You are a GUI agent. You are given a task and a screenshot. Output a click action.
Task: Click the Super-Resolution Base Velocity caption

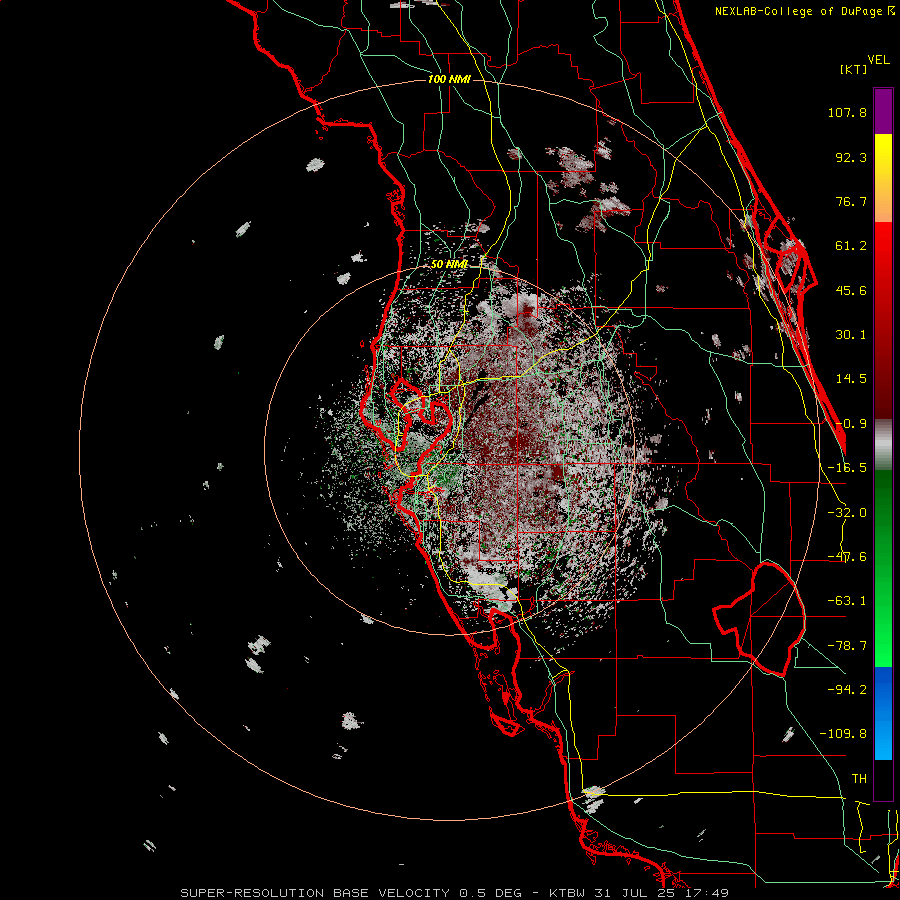pyautogui.click(x=455, y=893)
